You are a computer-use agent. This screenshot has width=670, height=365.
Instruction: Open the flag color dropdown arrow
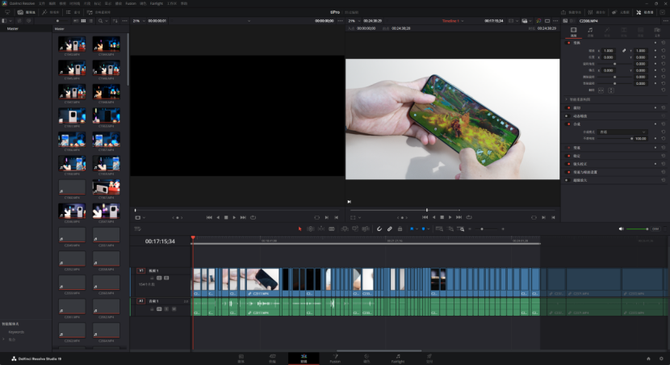click(417, 229)
